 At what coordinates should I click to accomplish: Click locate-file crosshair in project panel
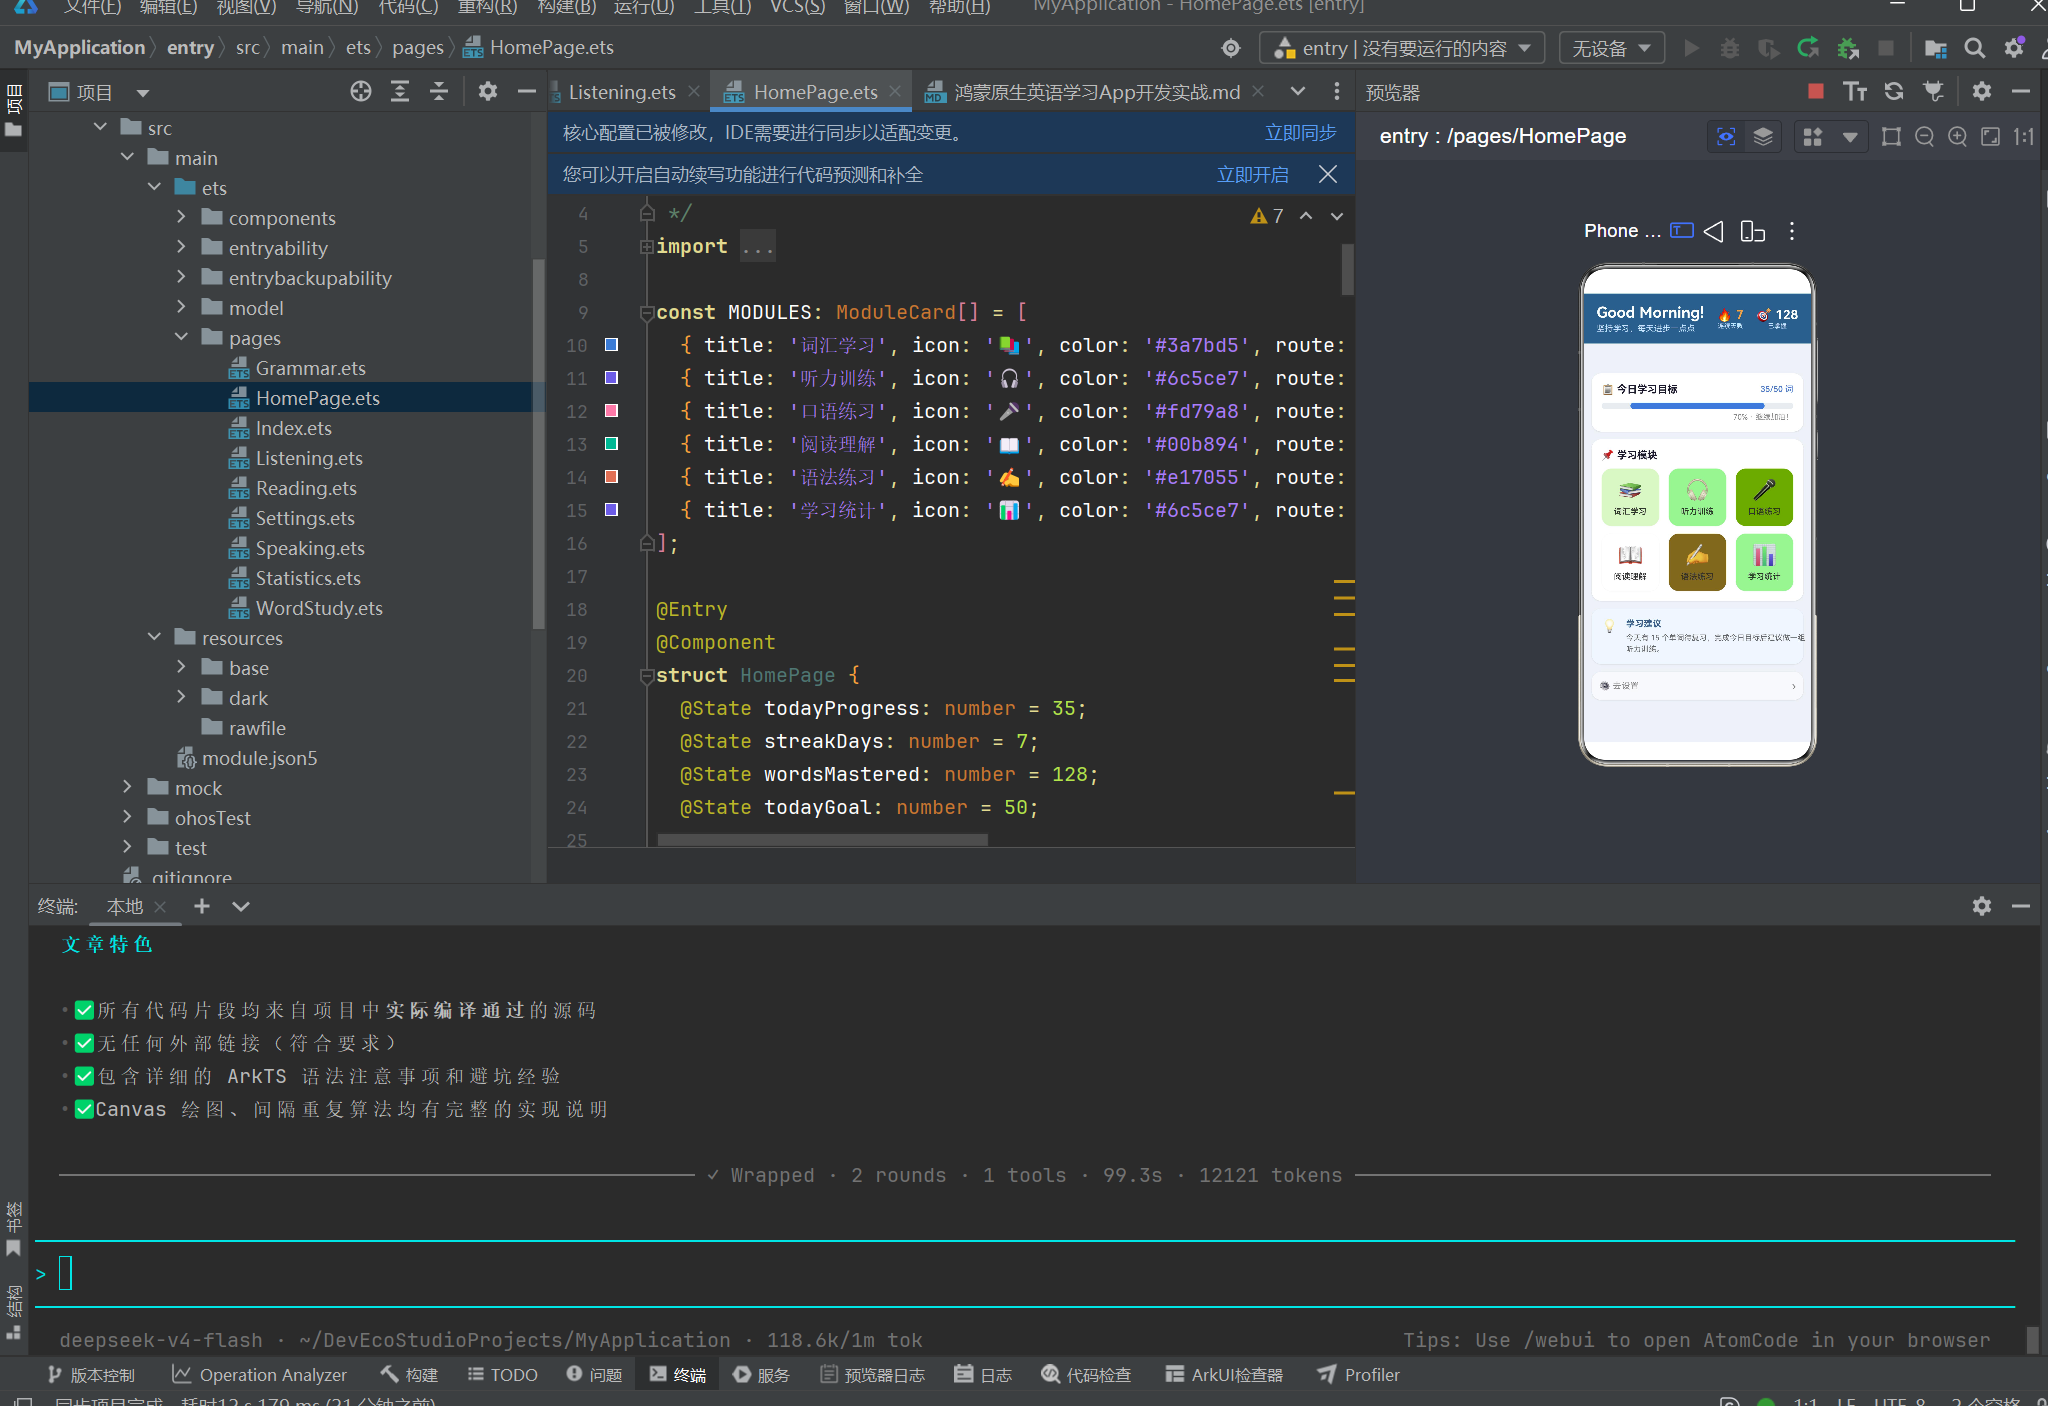tap(361, 92)
